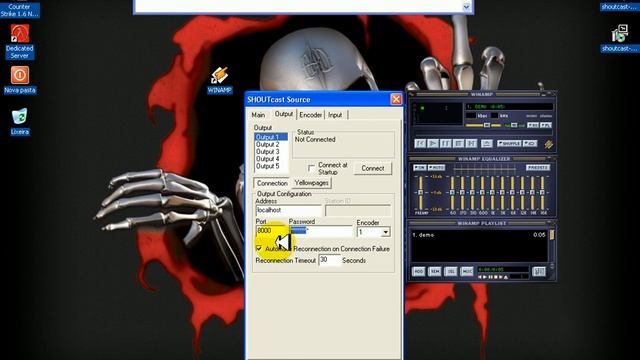Switch to the Main tab in SHOUTcast Source
The width and height of the screenshot is (640, 360).
pyautogui.click(x=258, y=115)
